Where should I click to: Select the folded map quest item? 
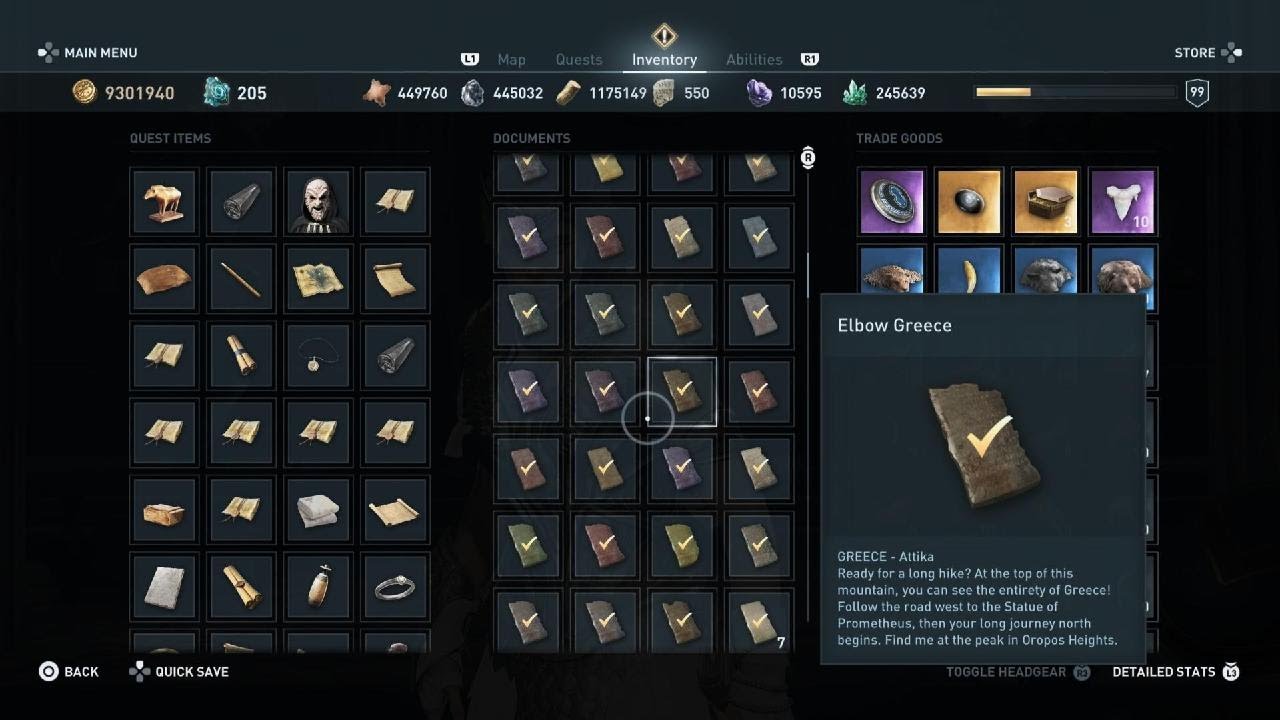pyautogui.click(x=319, y=278)
